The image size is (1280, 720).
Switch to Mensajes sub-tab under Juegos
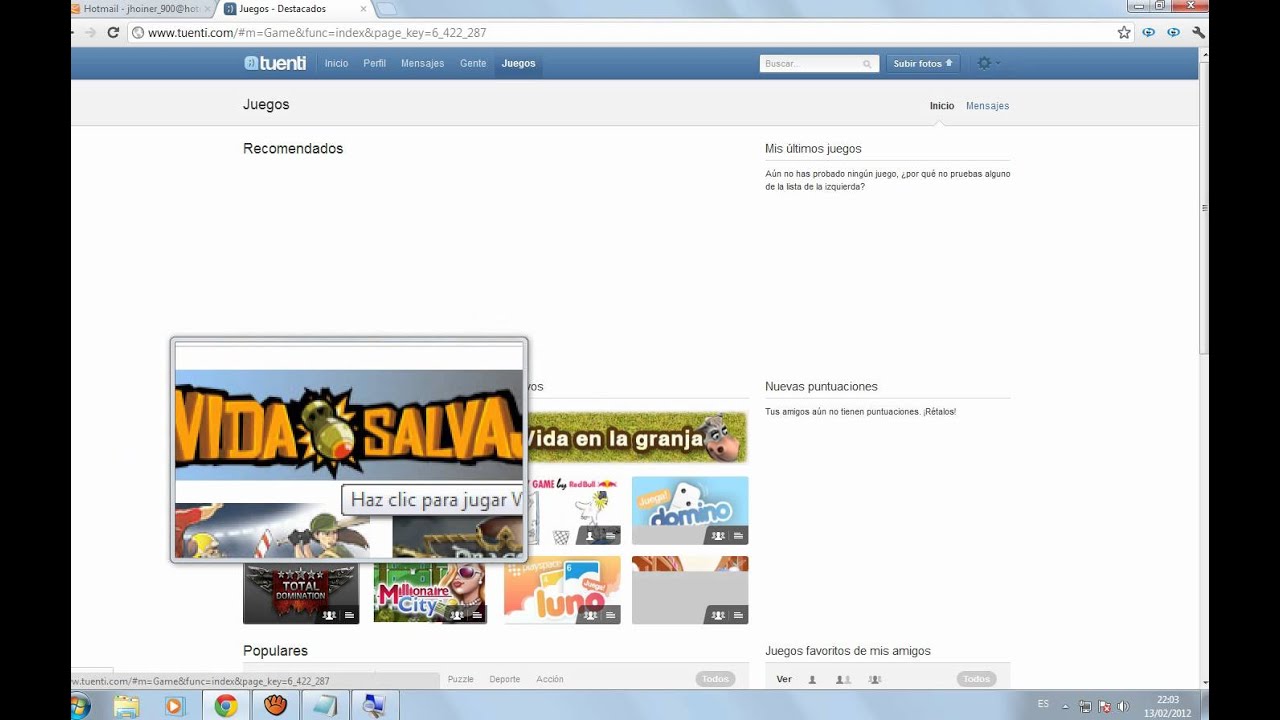987,106
